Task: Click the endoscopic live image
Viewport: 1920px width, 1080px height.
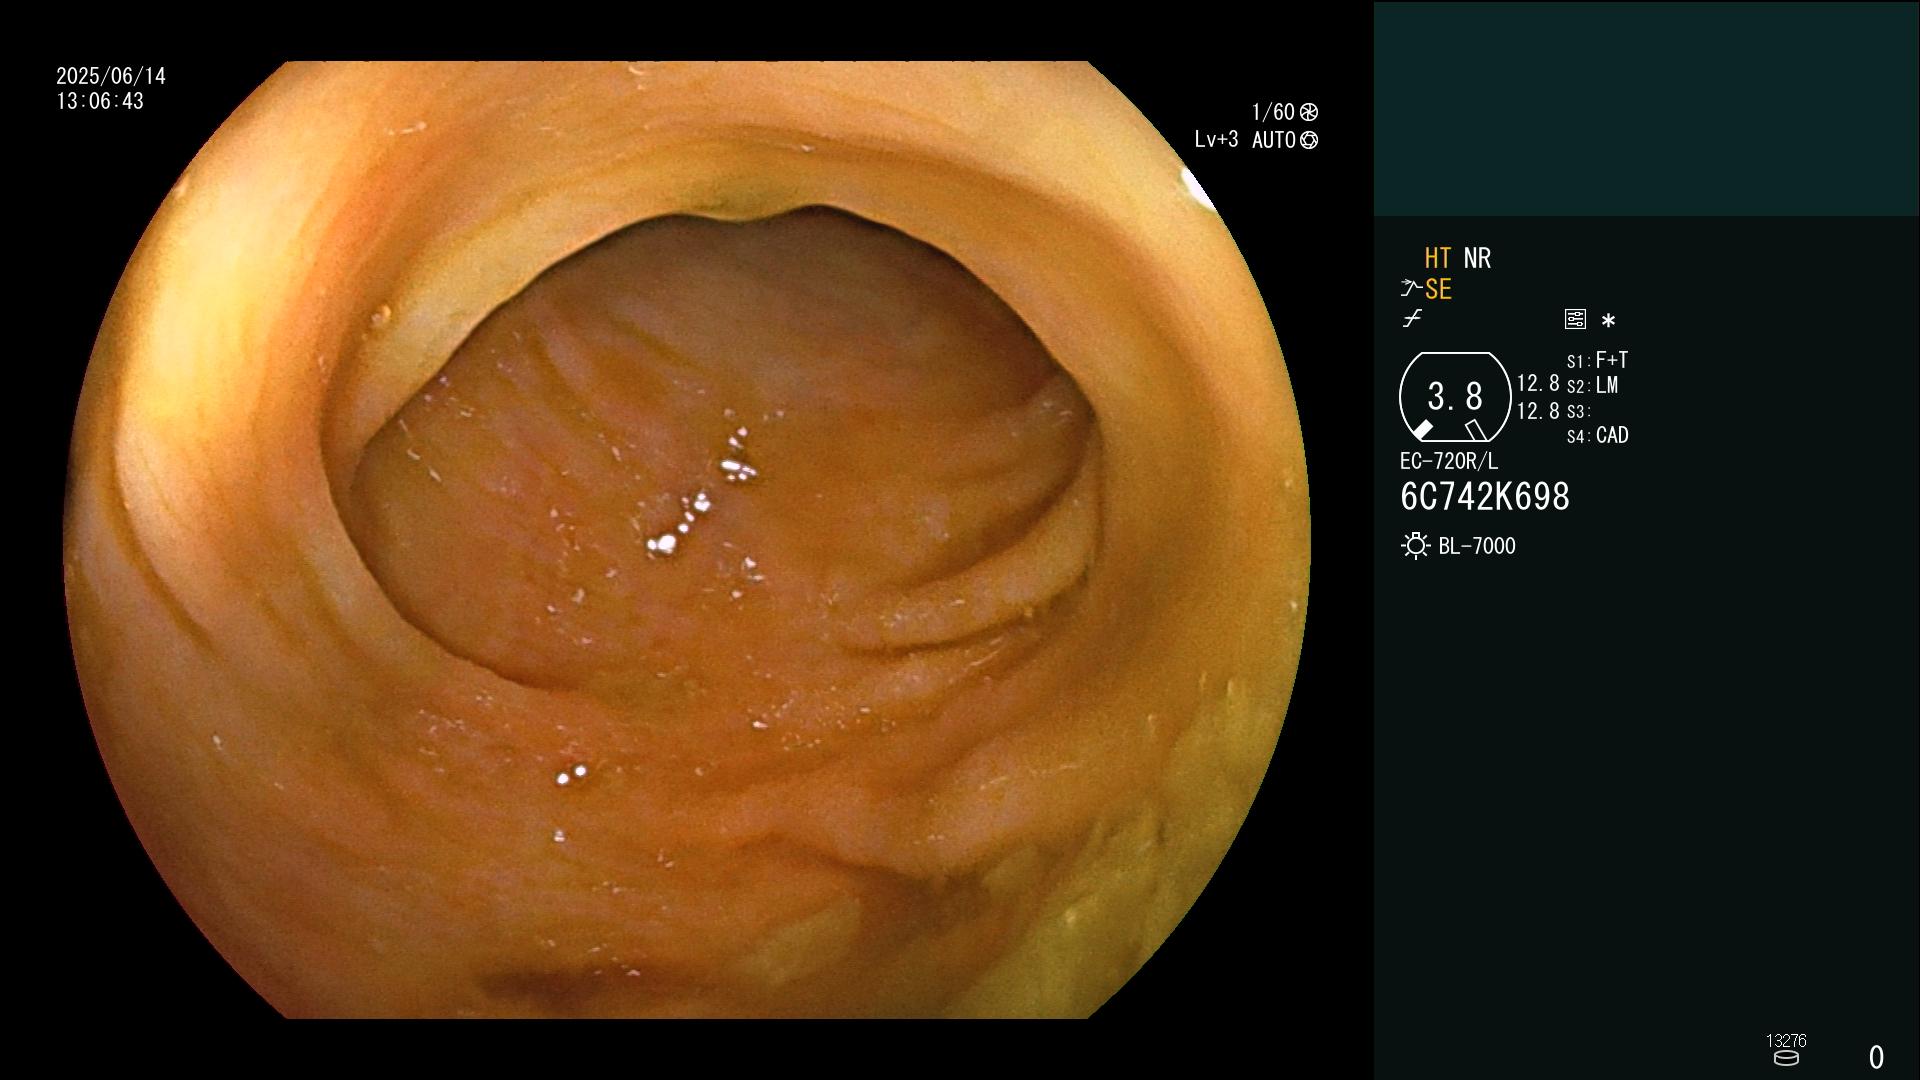Action: [x=687, y=540]
